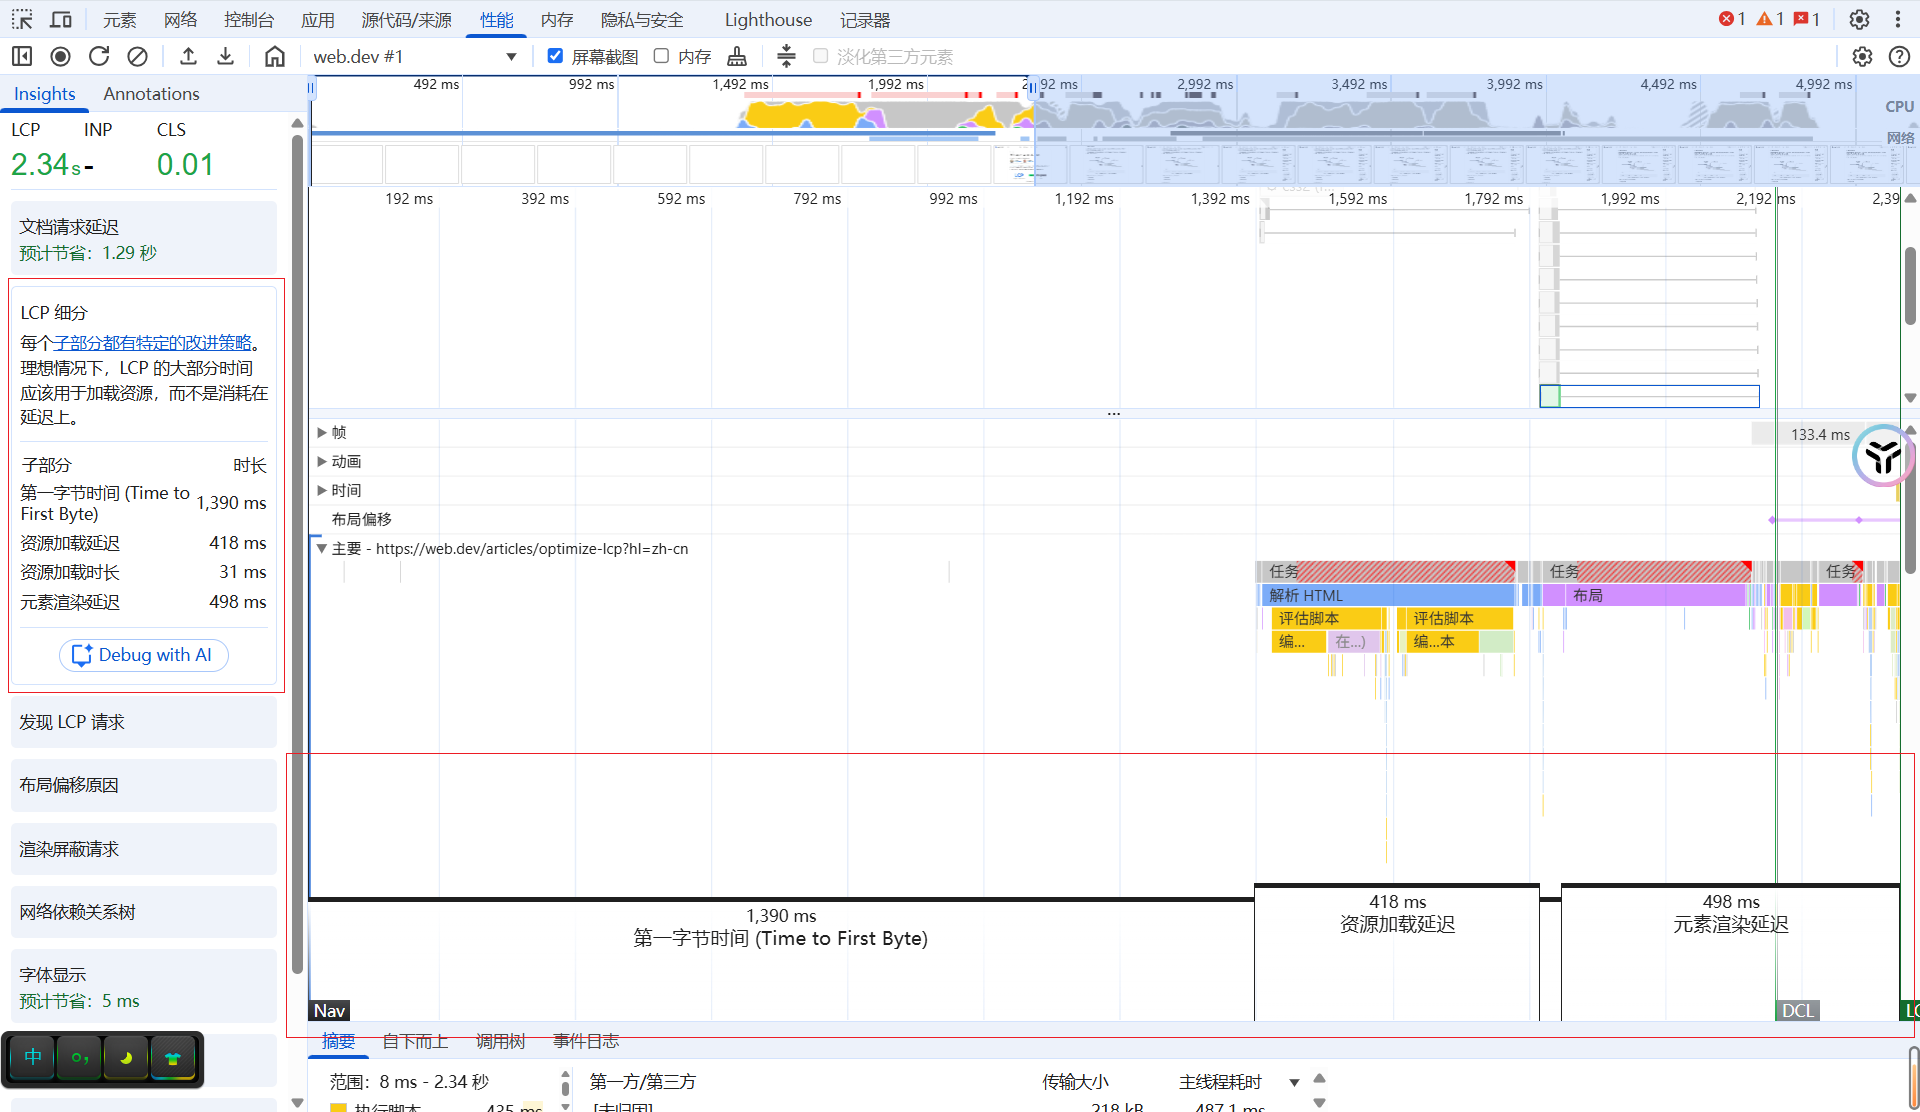Click the record performance button
Image resolution: width=1920 pixels, height=1112 pixels.
click(x=60, y=57)
